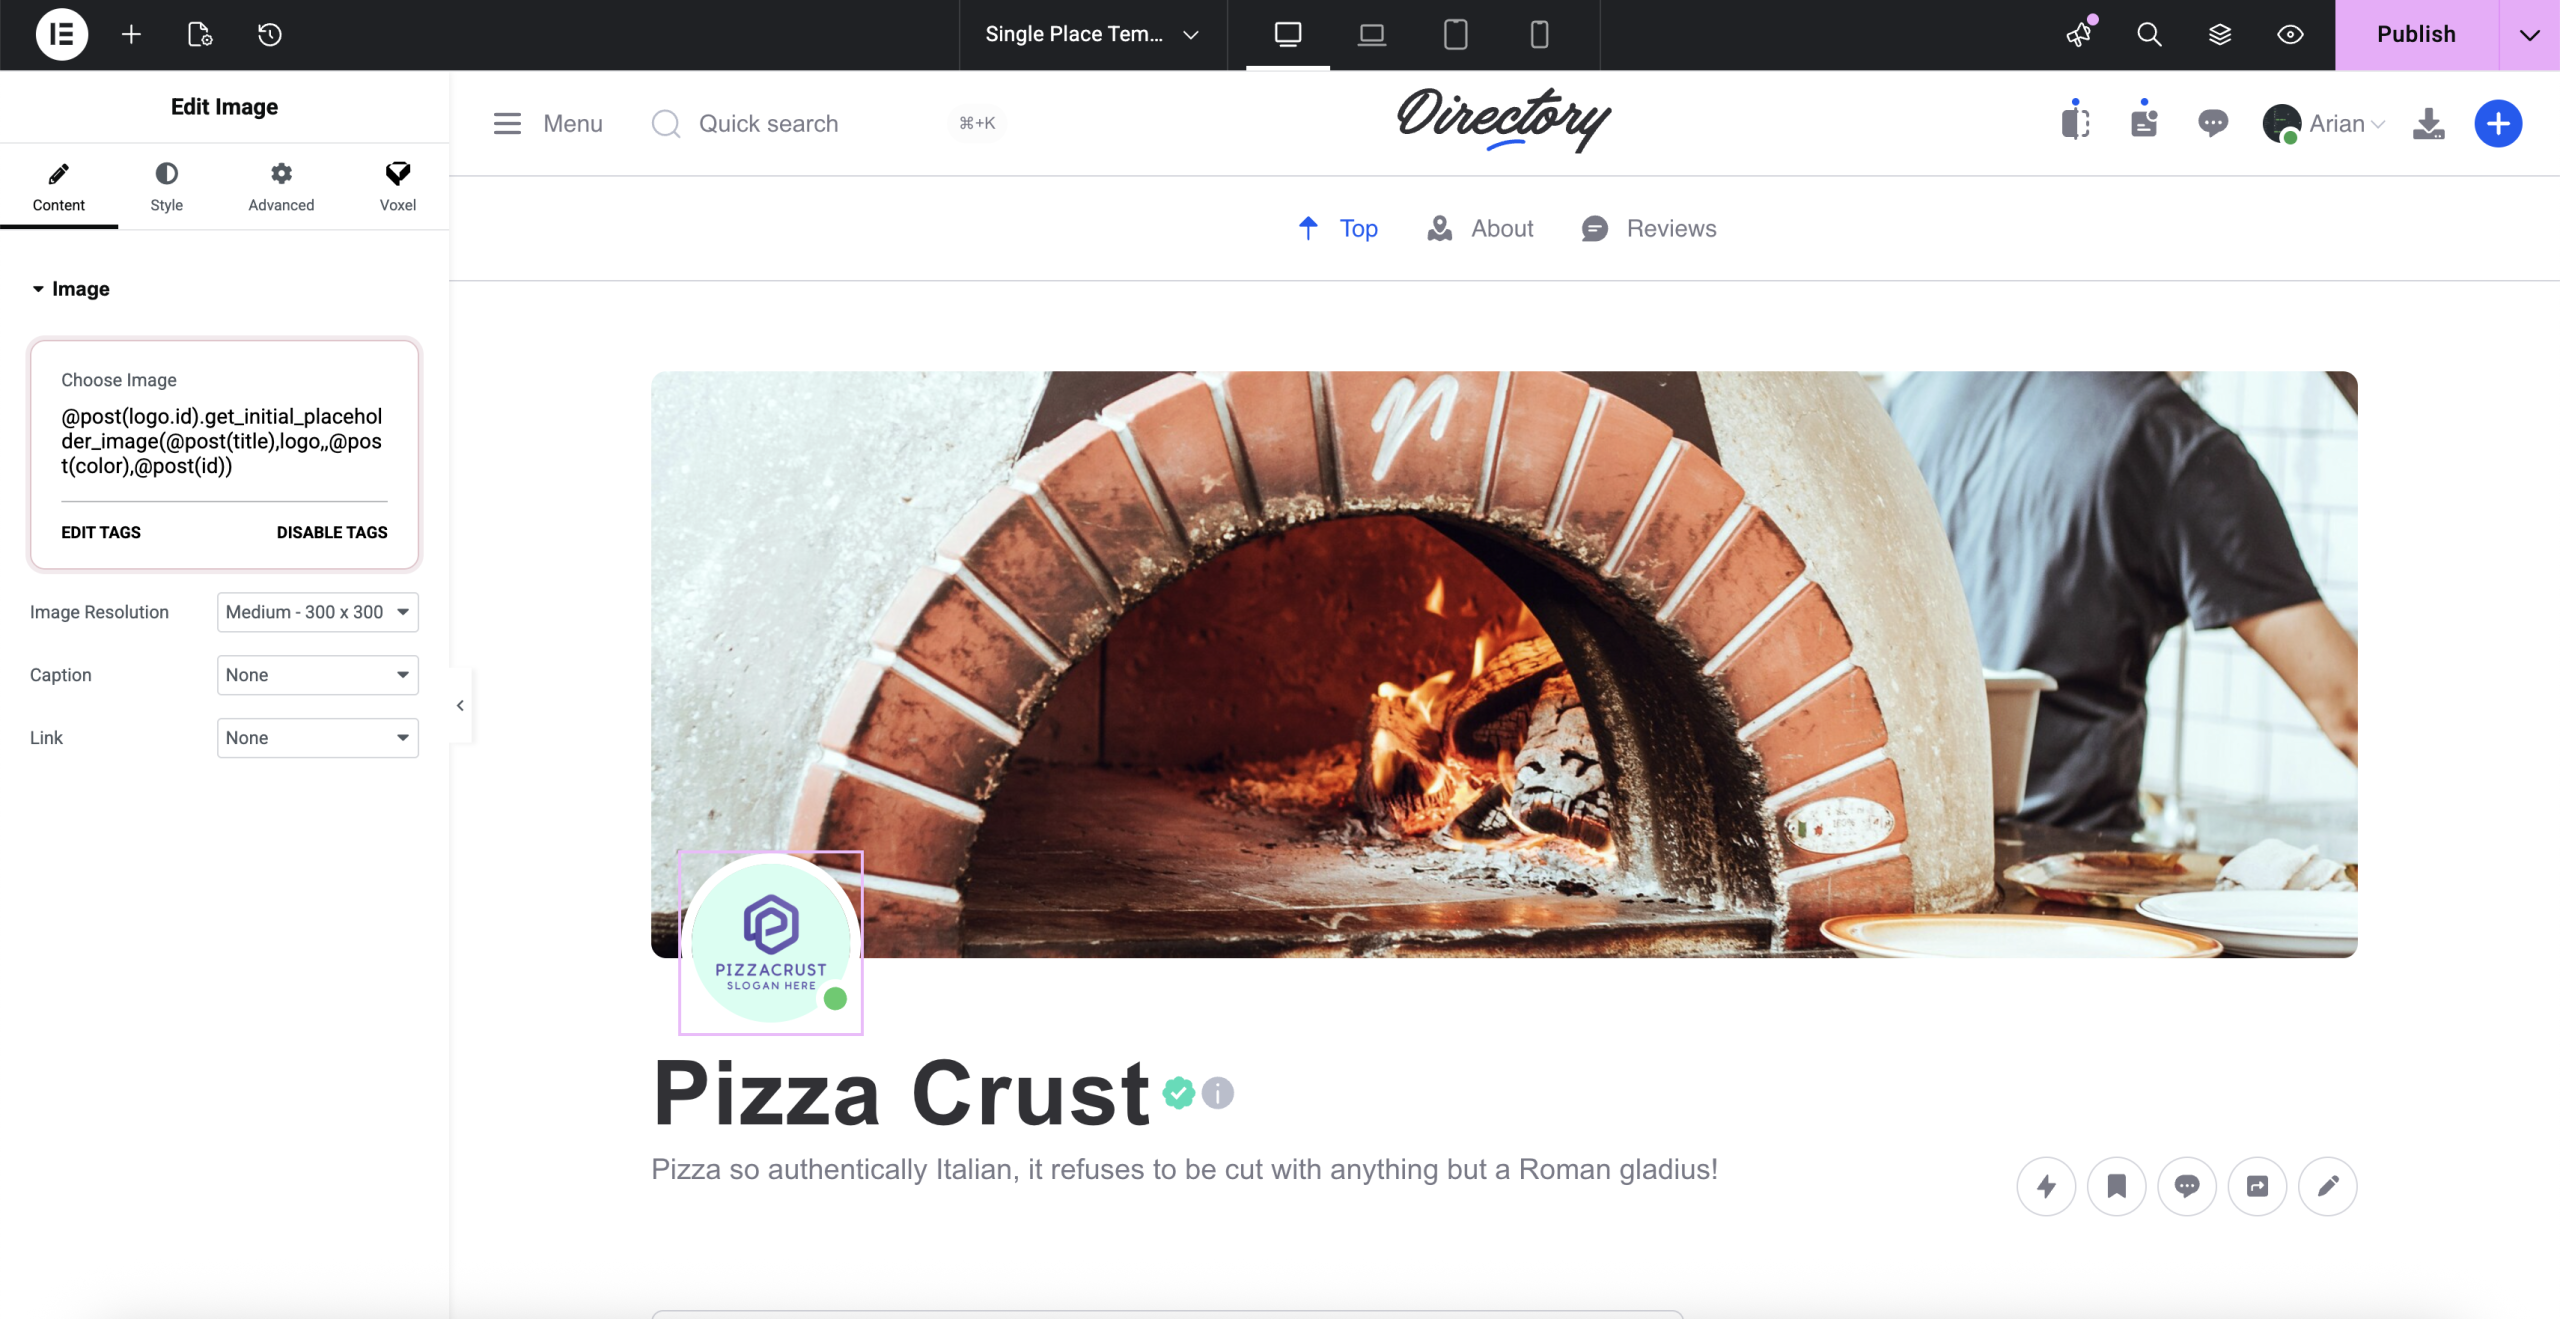Screen dimensions: 2560x1319
Task: Open revision history icon
Action: click(270, 34)
